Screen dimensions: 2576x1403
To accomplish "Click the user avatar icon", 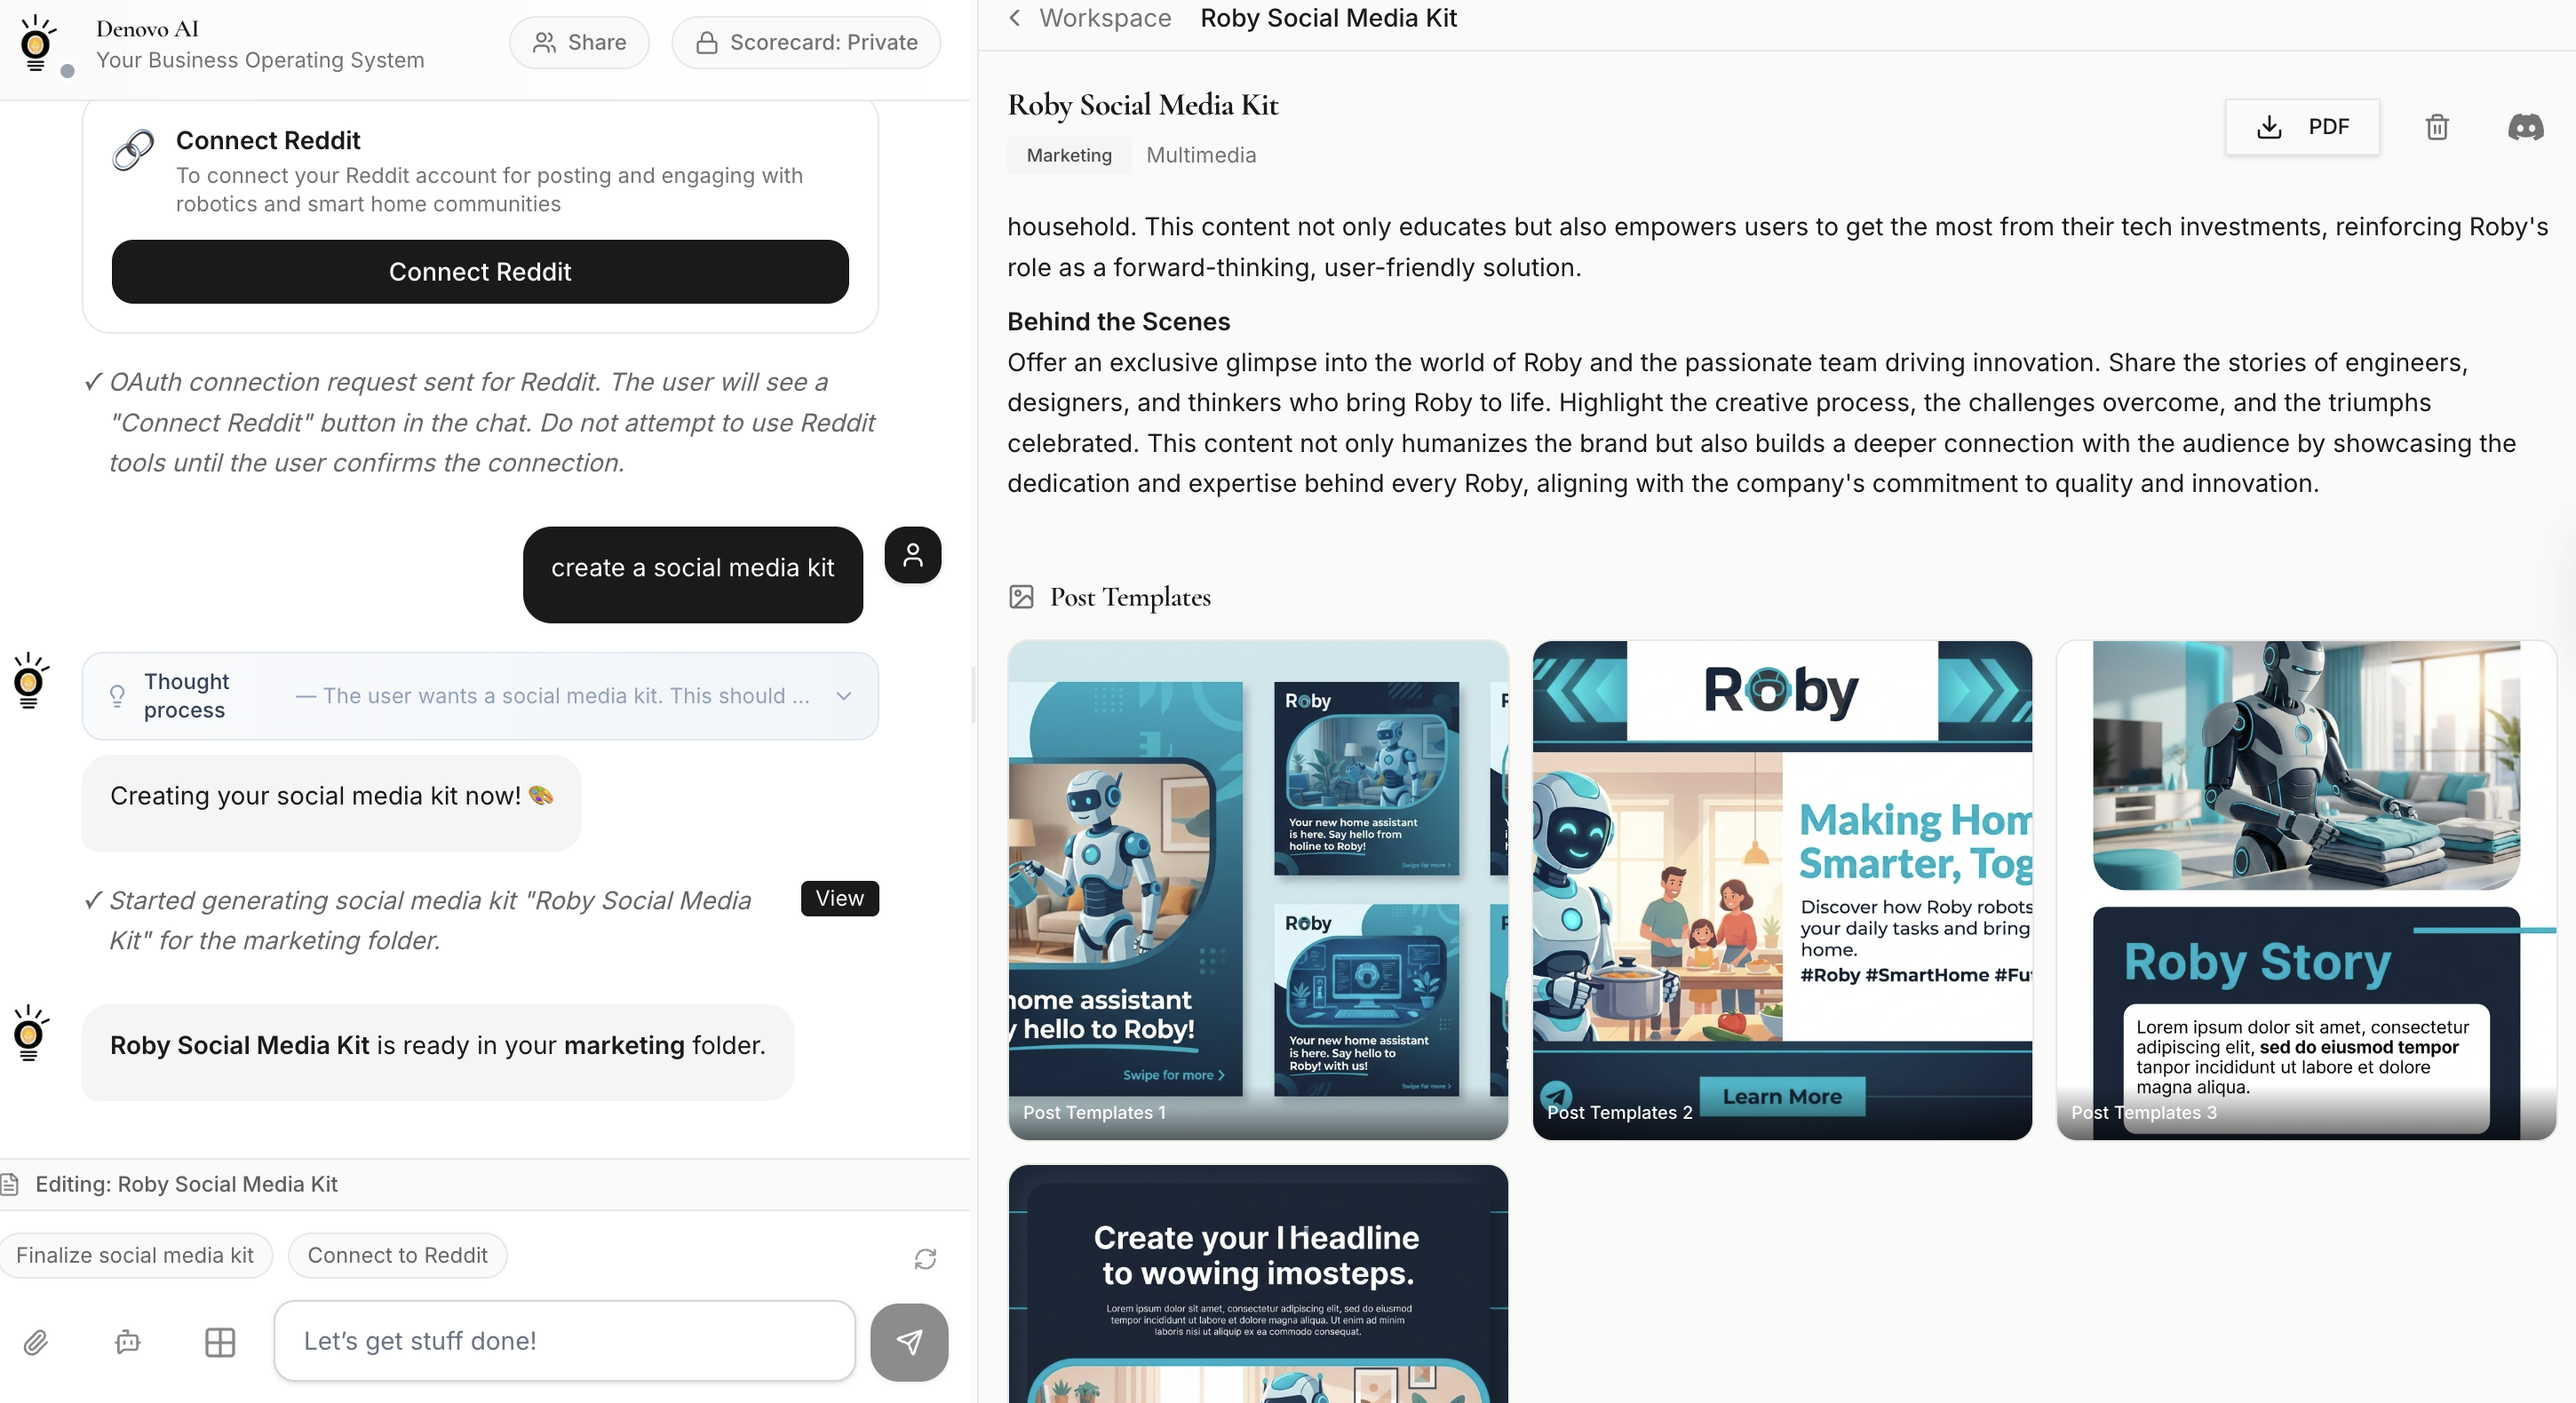I will tap(912, 555).
